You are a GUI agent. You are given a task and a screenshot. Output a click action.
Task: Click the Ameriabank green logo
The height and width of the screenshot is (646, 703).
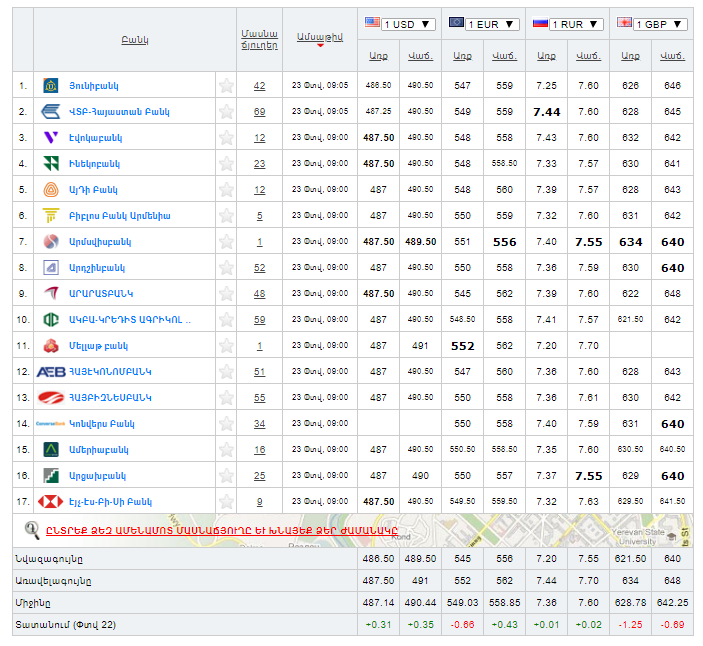pos(51,450)
